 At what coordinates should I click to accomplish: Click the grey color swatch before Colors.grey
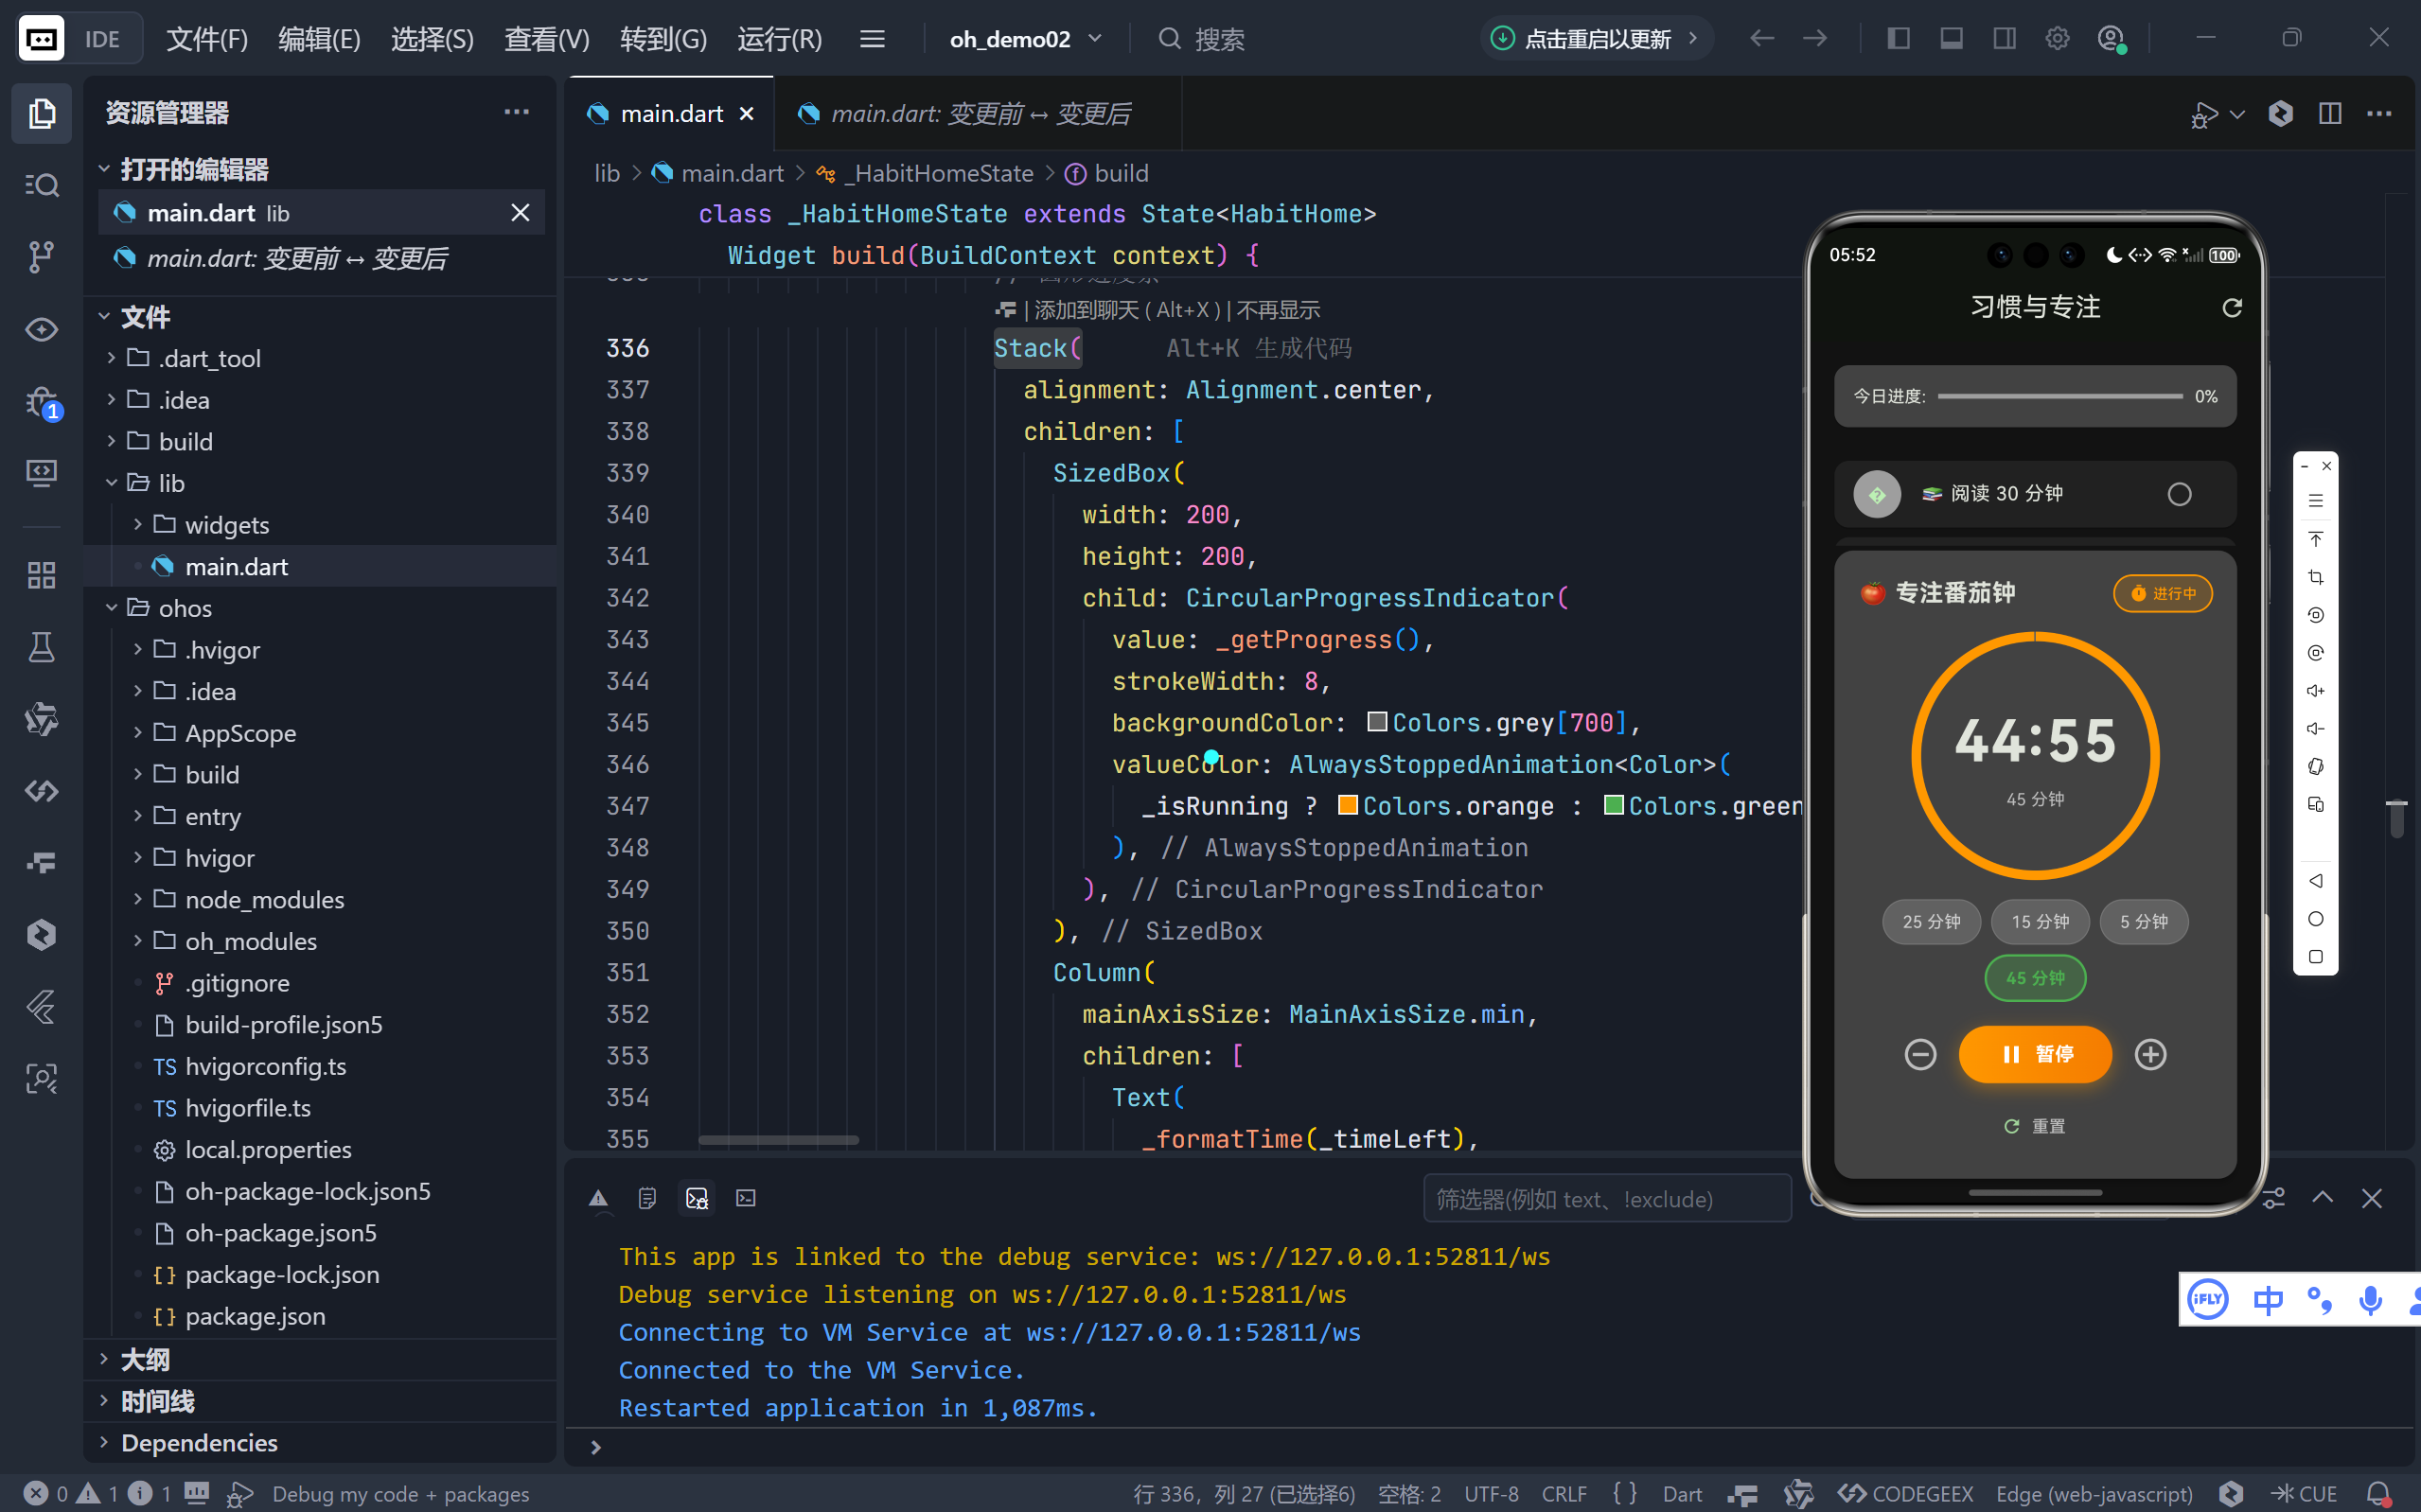point(1376,722)
